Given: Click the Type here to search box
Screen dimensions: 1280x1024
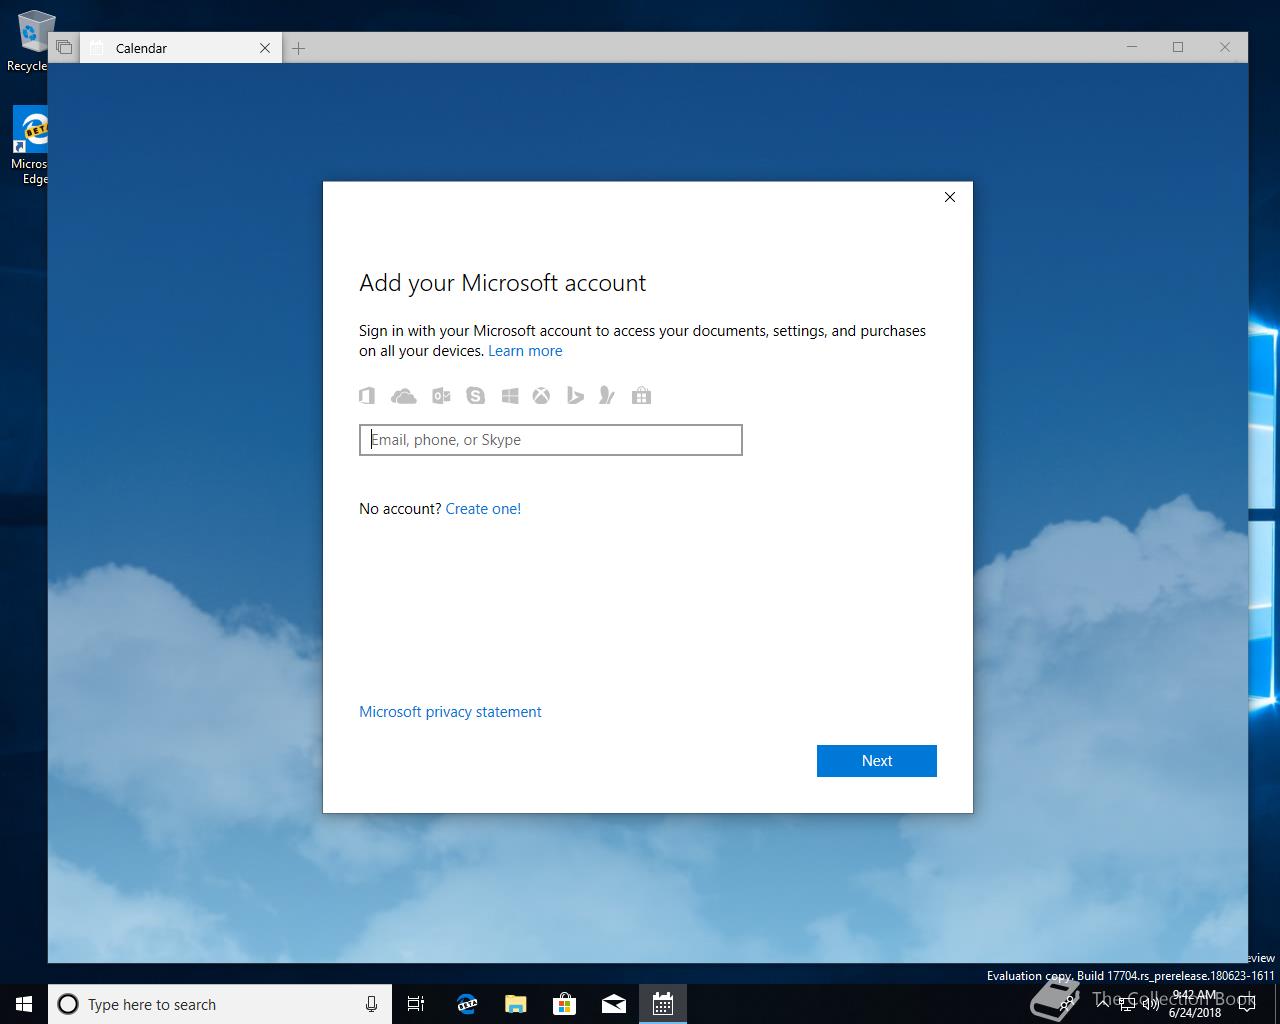Looking at the screenshot, I should point(220,1004).
